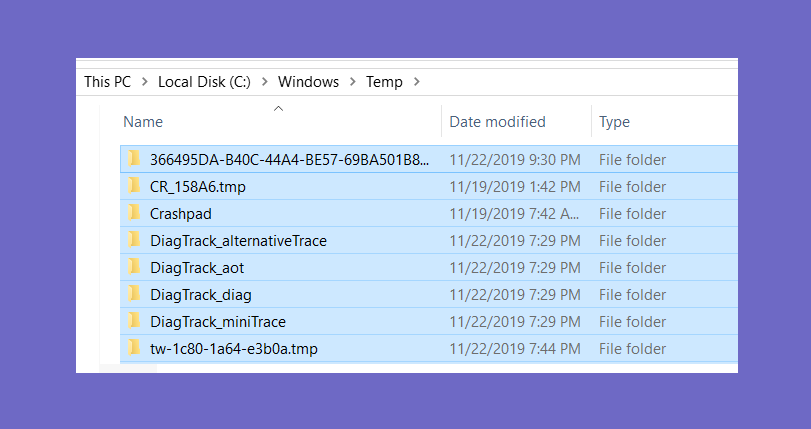Click folder icon of 366495DA-B40C-44A4 folder
Screen dimensions: 811x429
[134, 158]
